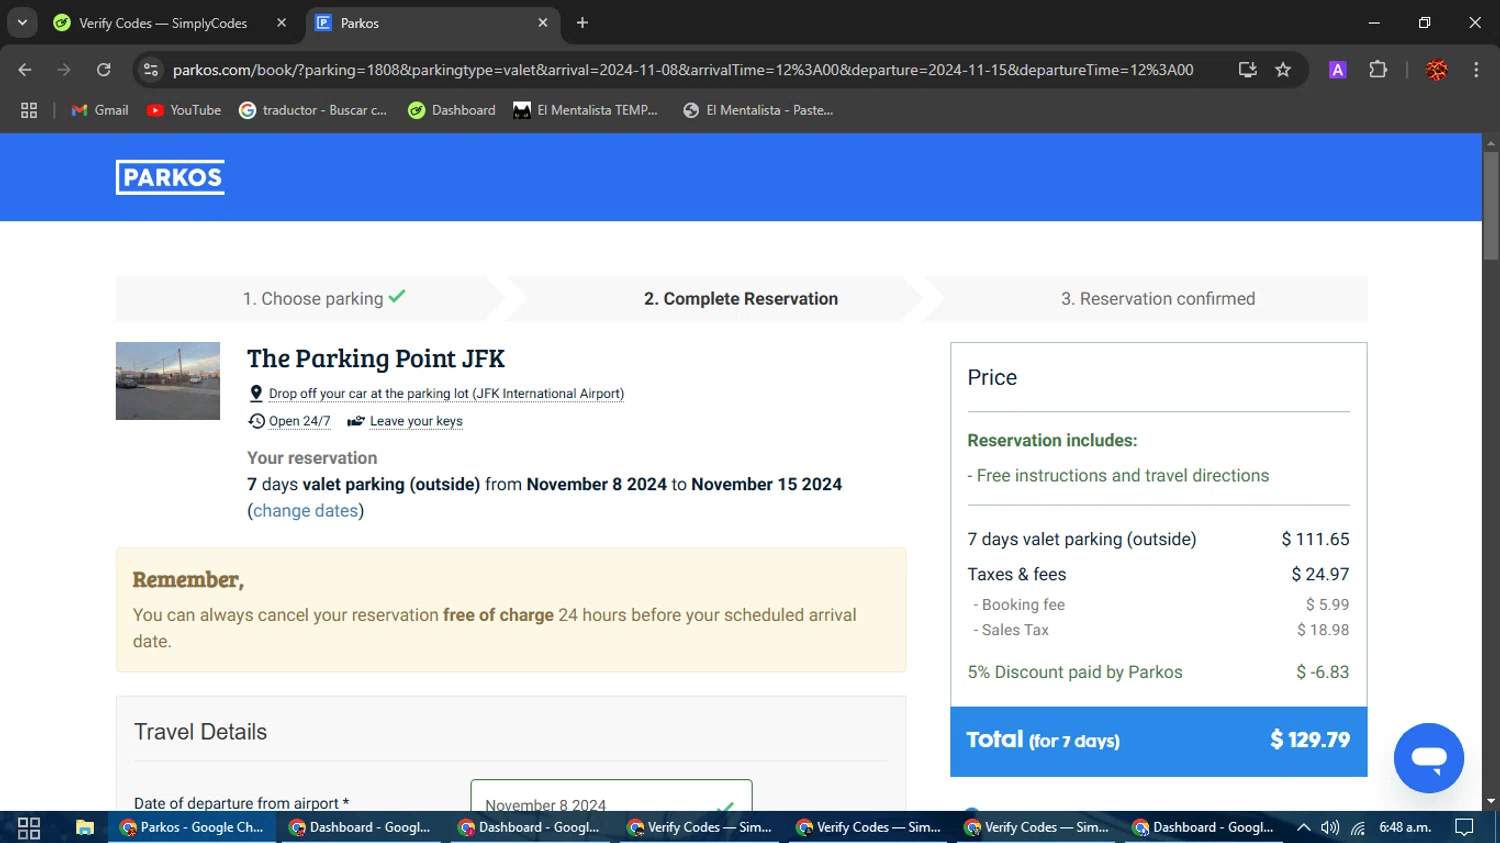1500x843 pixels.
Task: Select step 3. Reservation confirmed
Action: (x=1158, y=298)
